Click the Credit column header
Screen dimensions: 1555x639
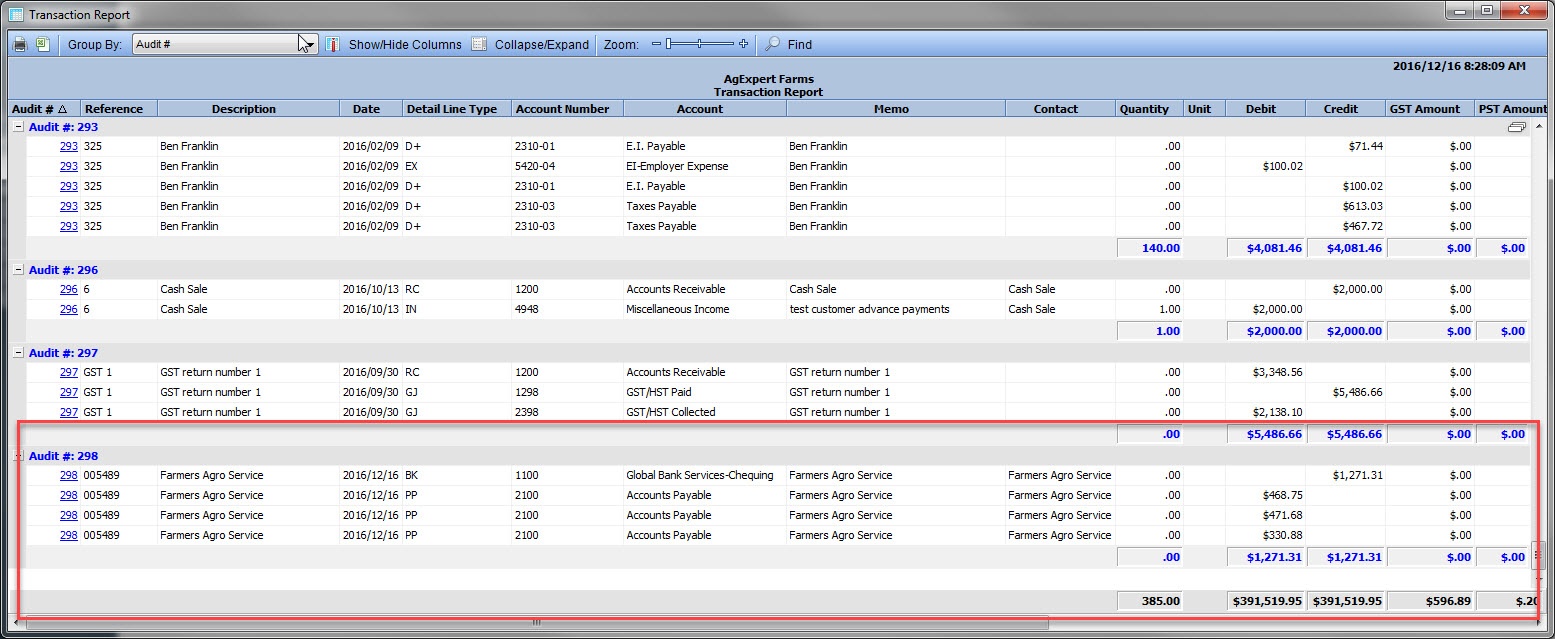pos(1346,109)
